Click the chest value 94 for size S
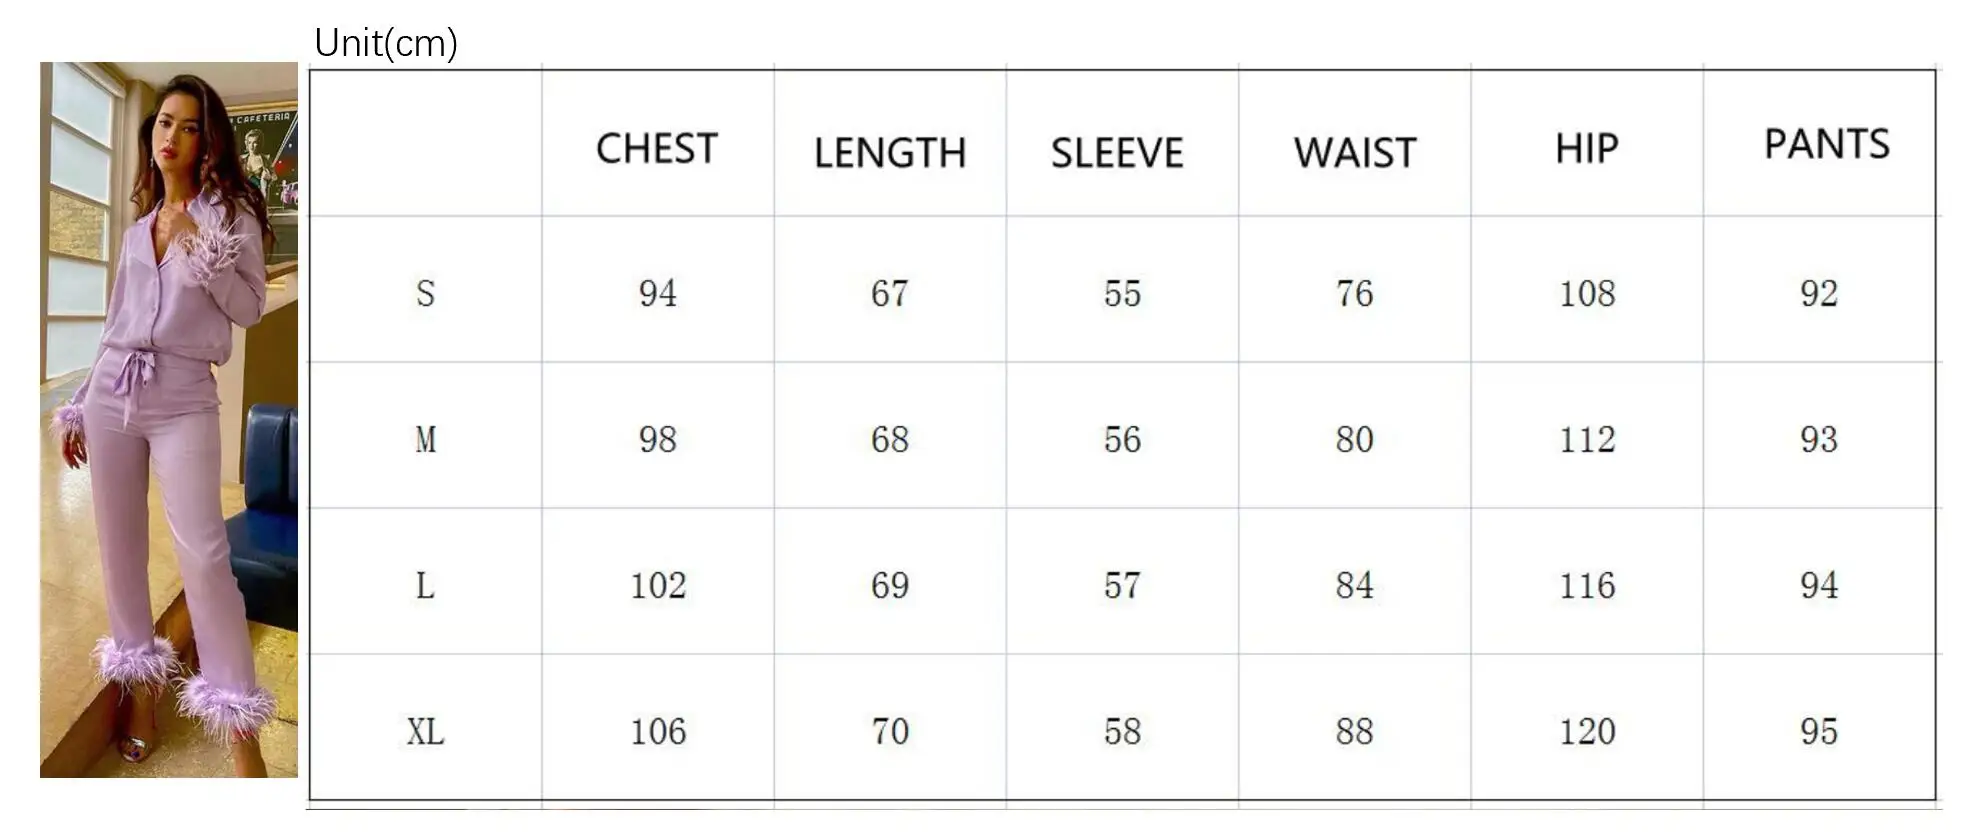The height and width of the screenshot is (834, 1963). point(657,294)
